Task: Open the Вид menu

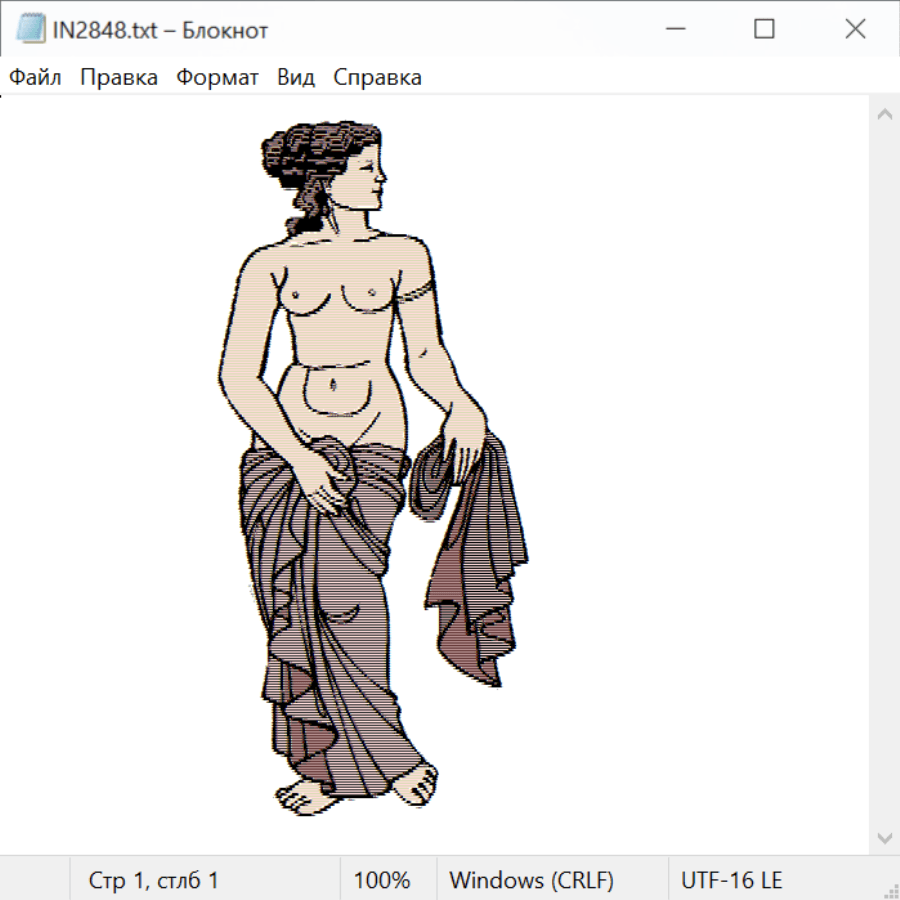Action: tap(296, 78)
